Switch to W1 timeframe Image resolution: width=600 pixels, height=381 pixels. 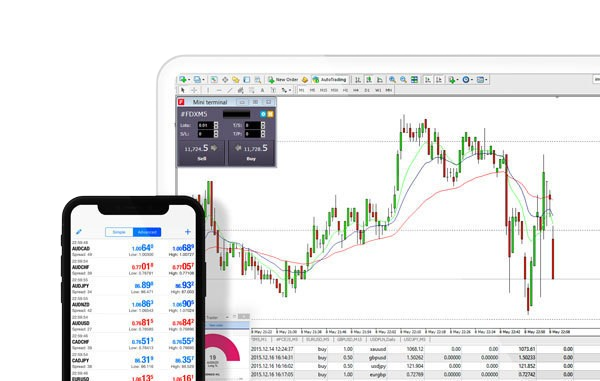click(x=378, y=90)
